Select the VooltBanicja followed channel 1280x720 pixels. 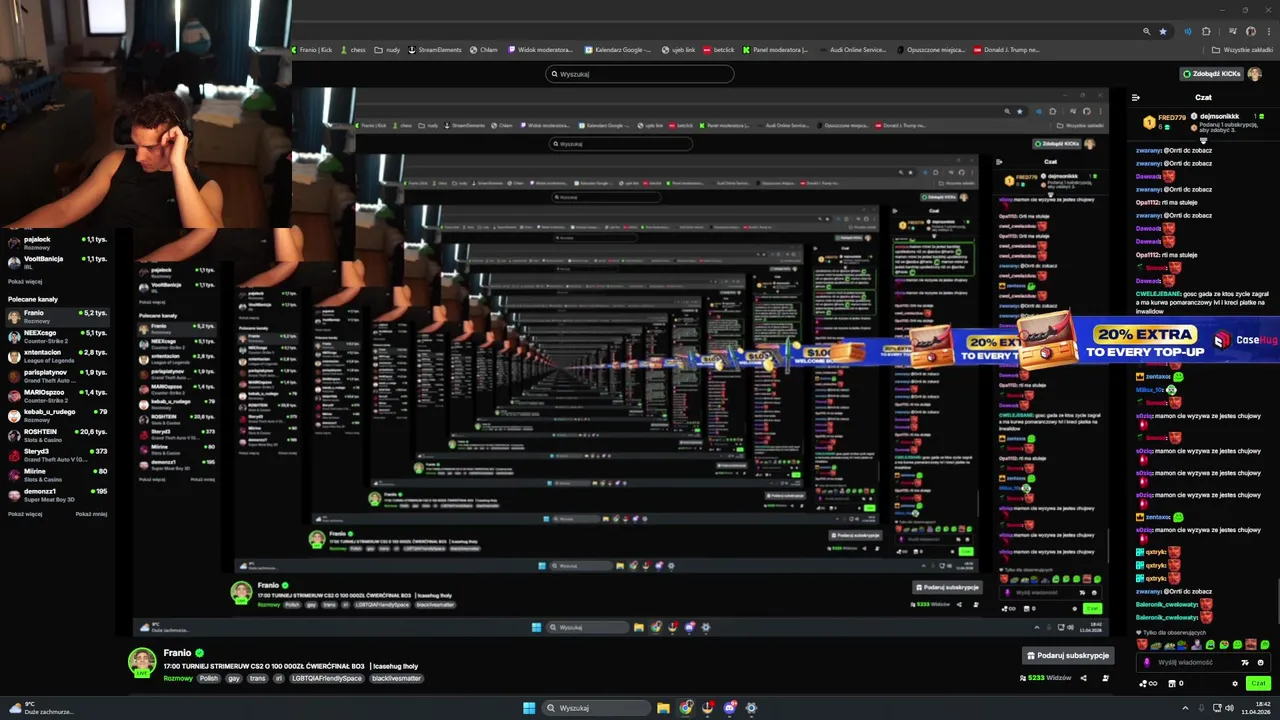click(x=57, y=262)
